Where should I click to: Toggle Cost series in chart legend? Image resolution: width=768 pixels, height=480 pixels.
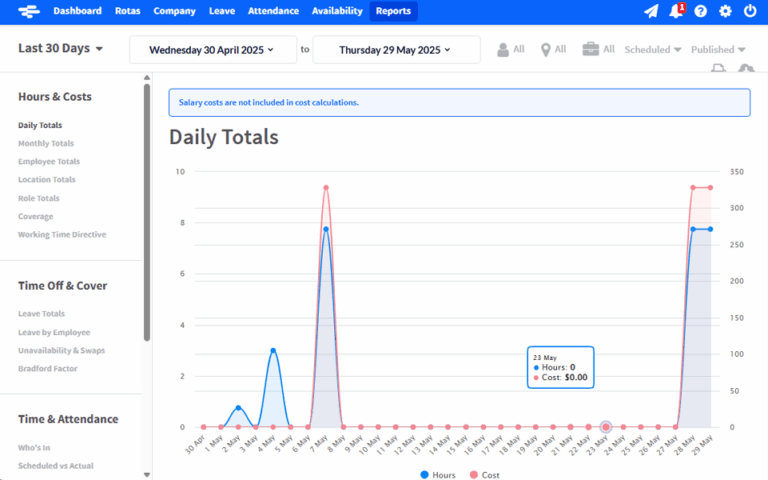484,474
